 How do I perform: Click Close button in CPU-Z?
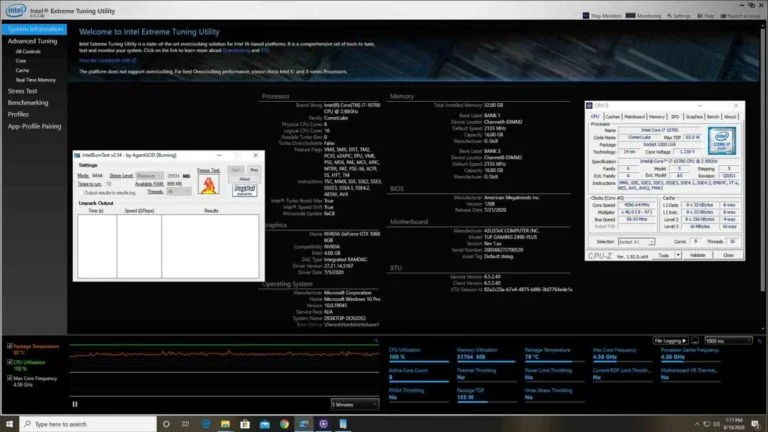(728, 256)
